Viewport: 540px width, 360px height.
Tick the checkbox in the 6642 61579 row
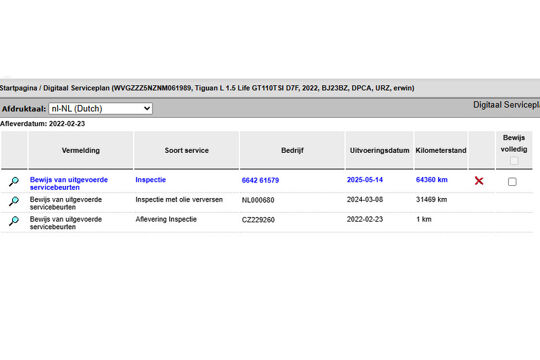click(x=512, y=182)
